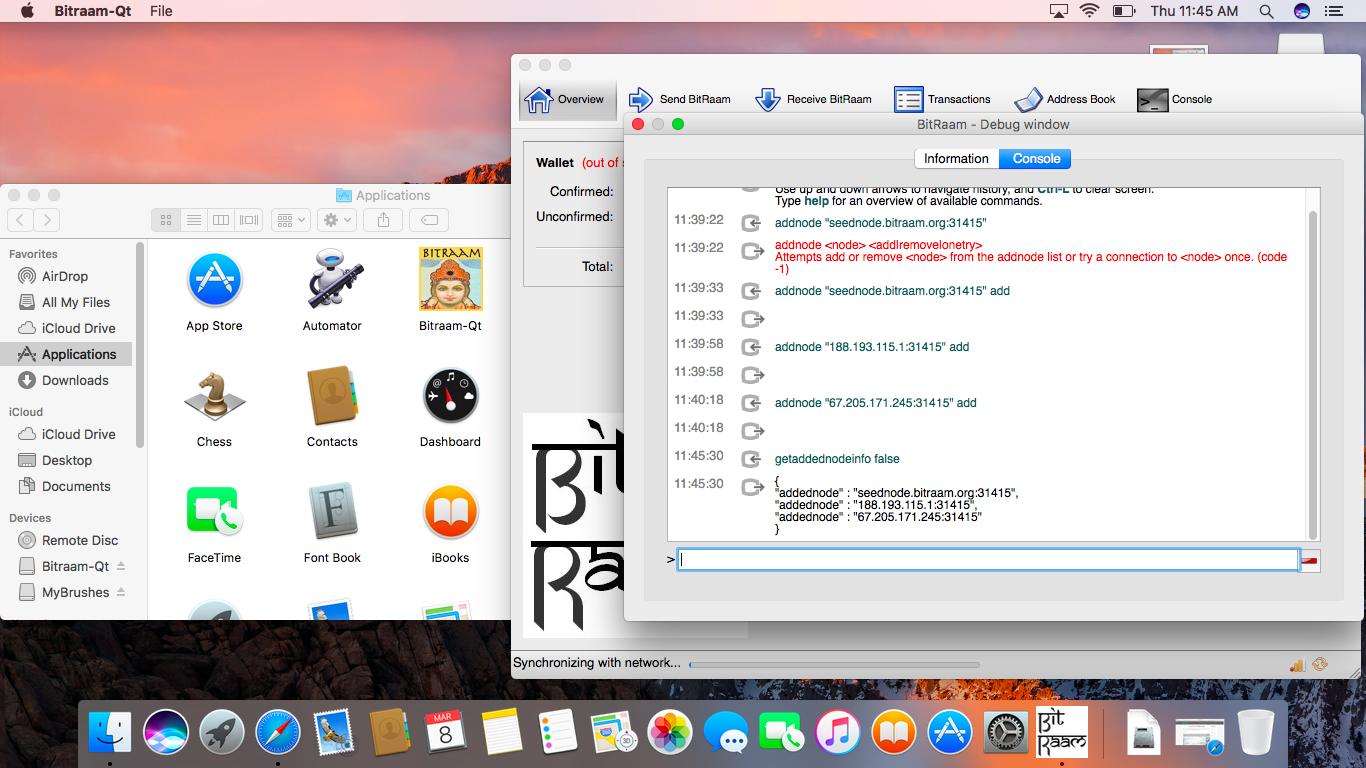Switch Finder to icon view
Viewport: 1366px width, 768px height.
166,220
